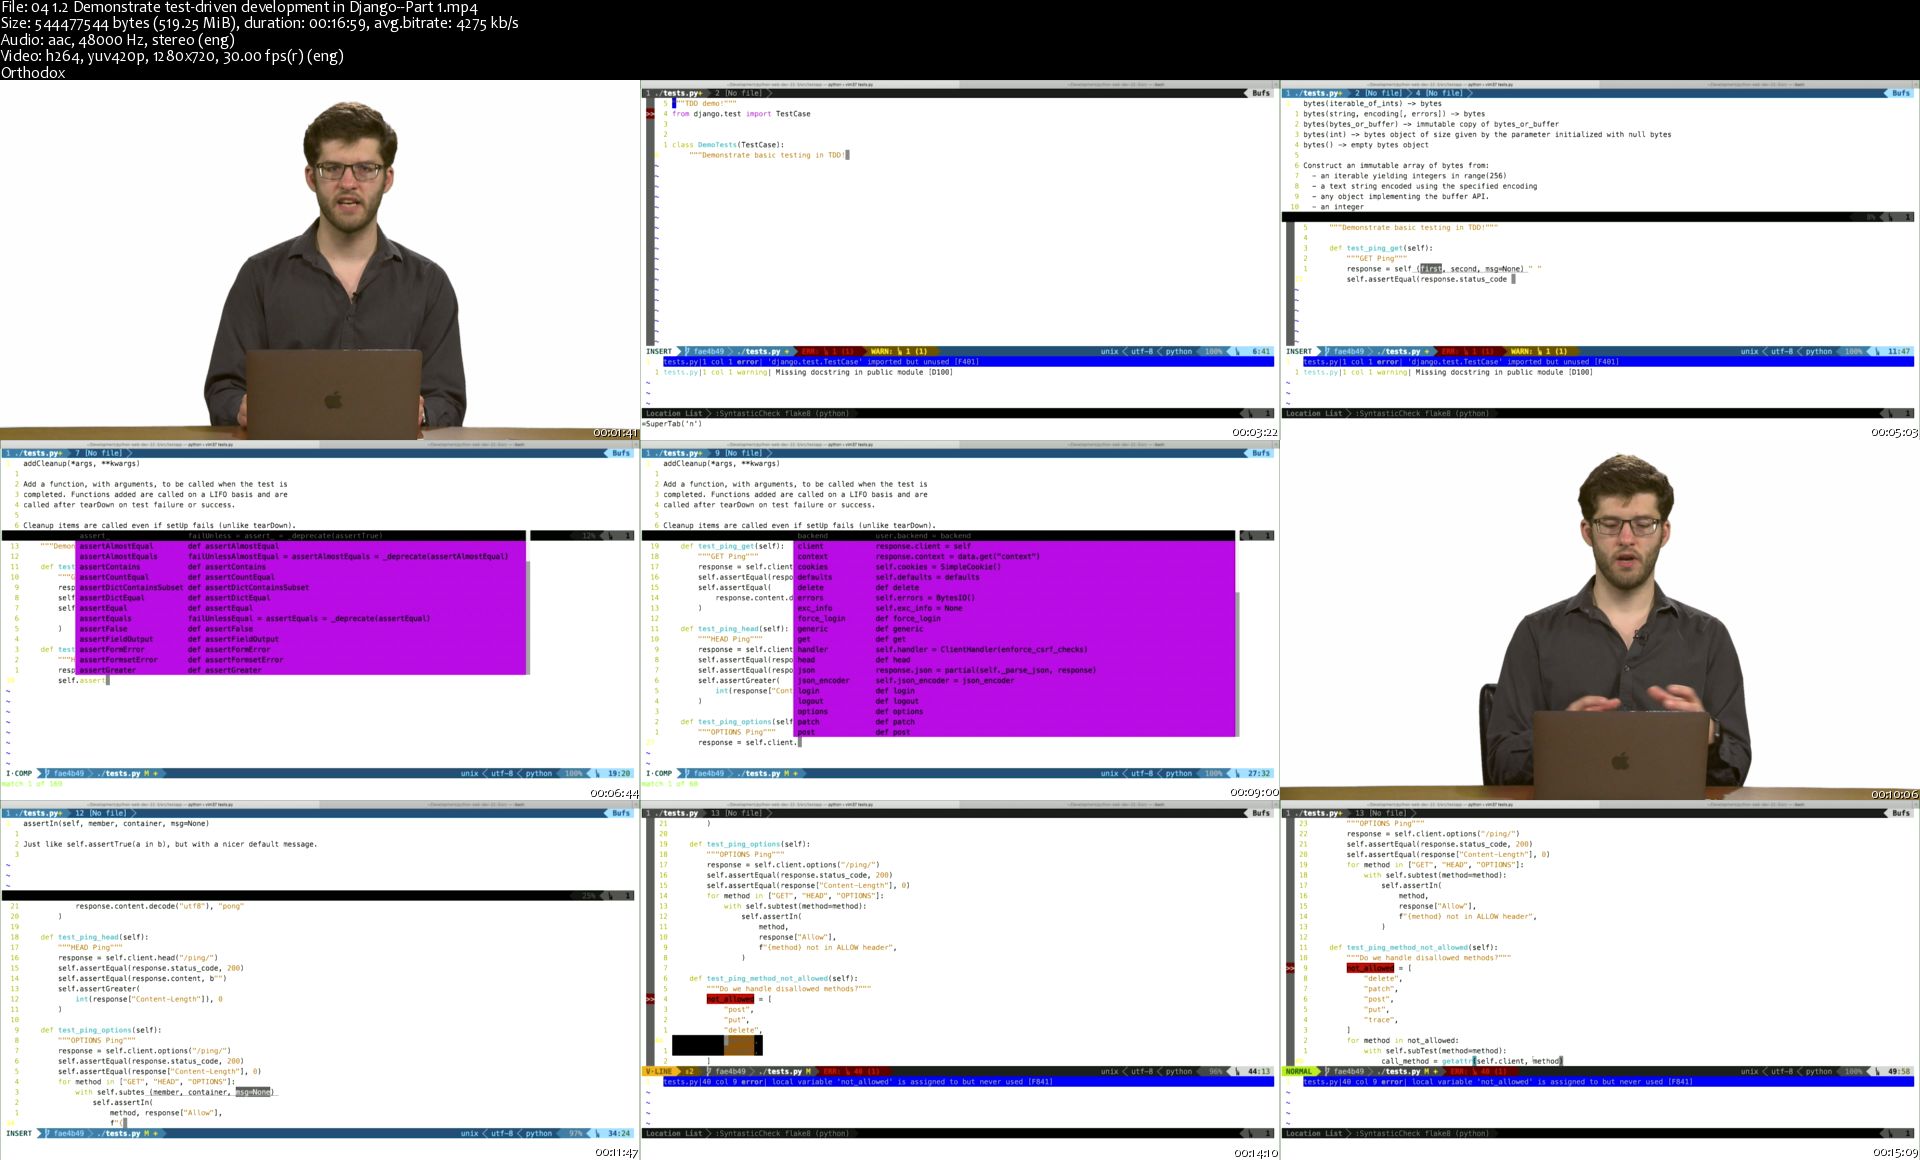This screenshot has width=1920, height=1160.
Task: Click the Bufs label in the 00:05:03 frame
Action: 1901,93
